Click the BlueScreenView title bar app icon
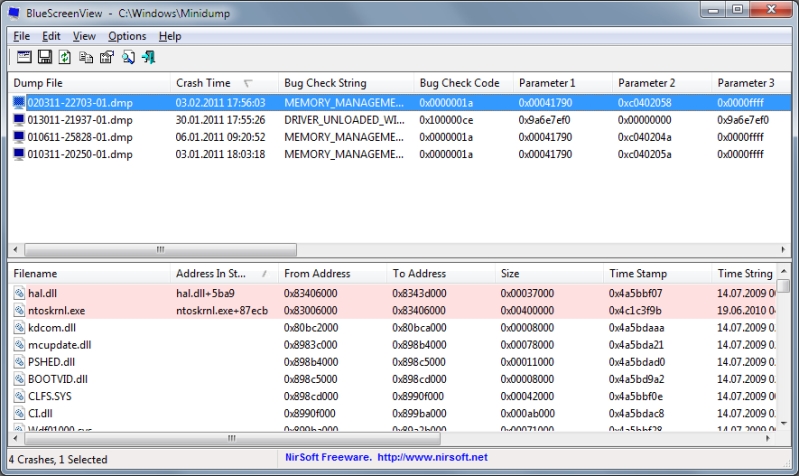 14,13
